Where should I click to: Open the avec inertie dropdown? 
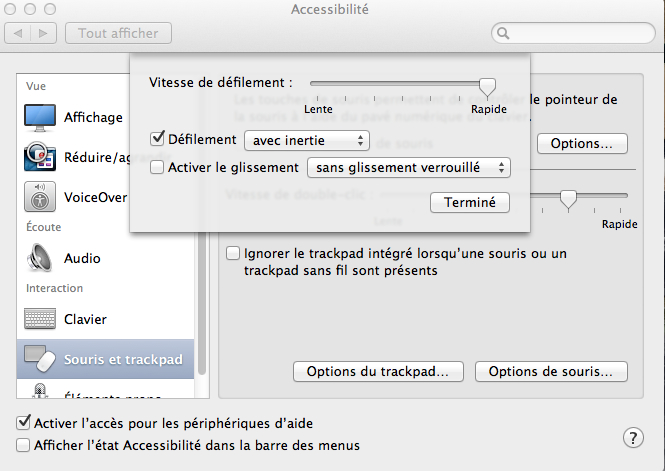307,141
